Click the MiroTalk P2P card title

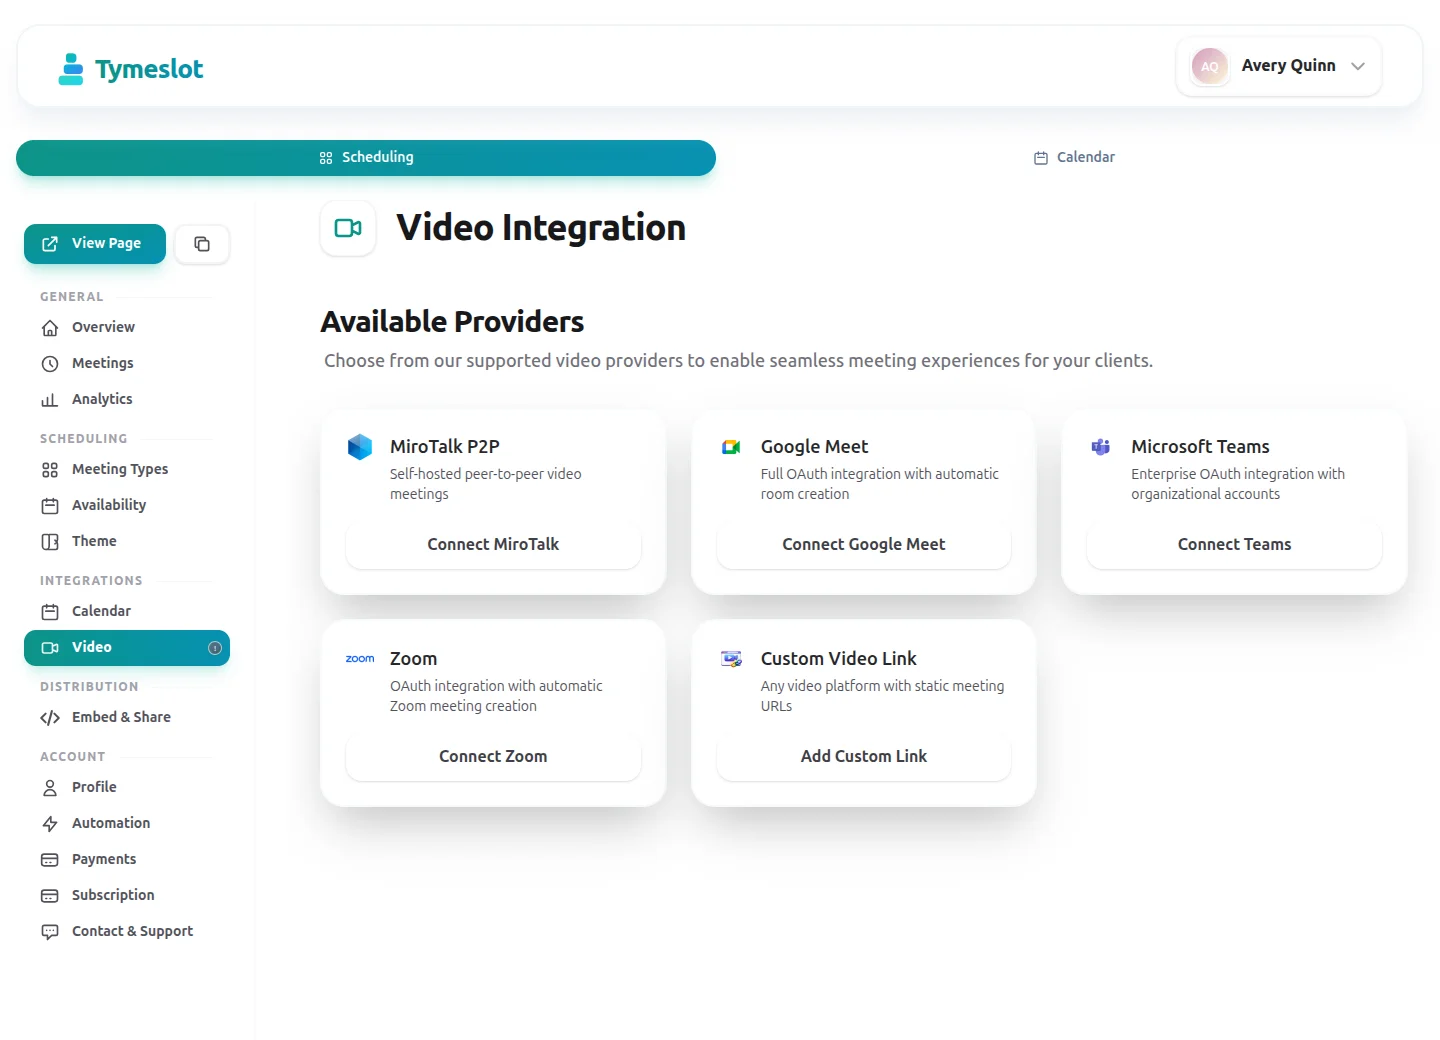(x=445, y=447)
